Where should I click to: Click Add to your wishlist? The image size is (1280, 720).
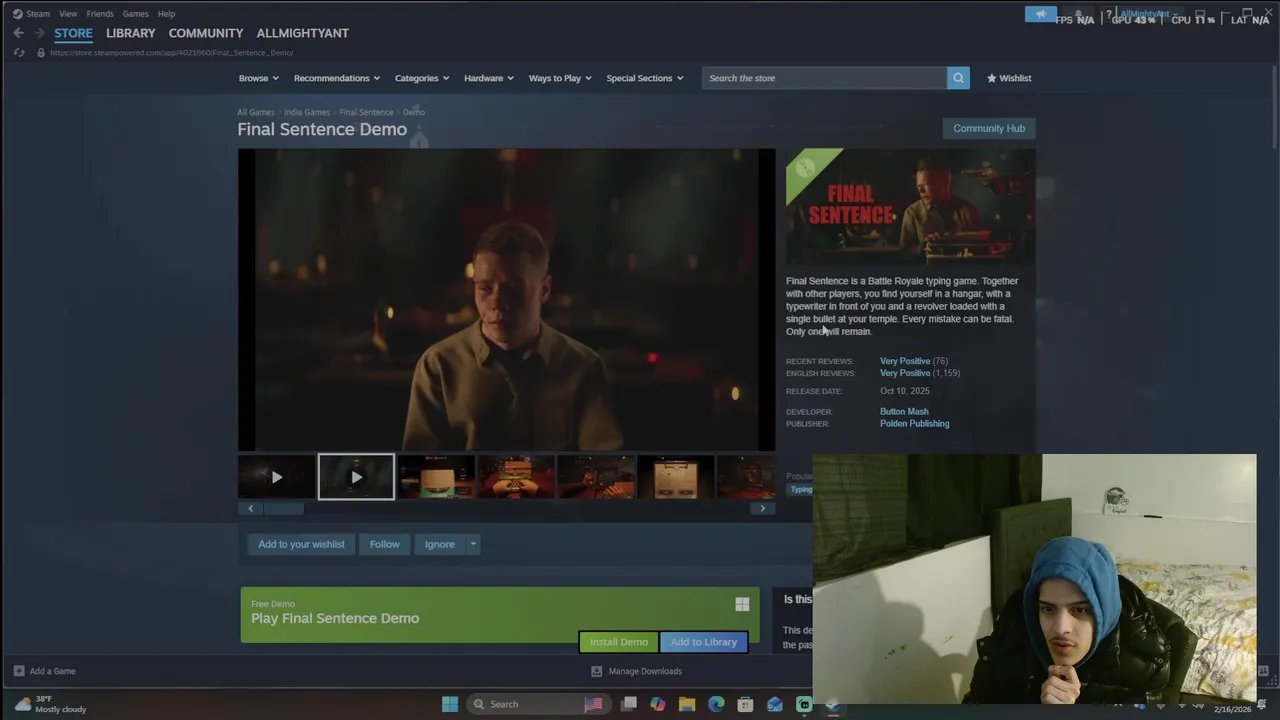[301, 544]
